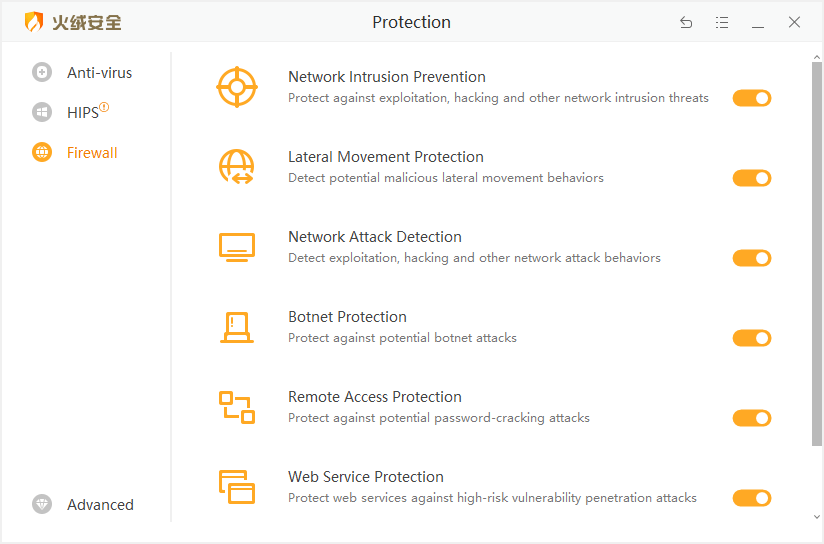The height and width of the screenshot is (544, 824).
Task: Open Network Attack Detection title link
Action: tap(375, 237)
